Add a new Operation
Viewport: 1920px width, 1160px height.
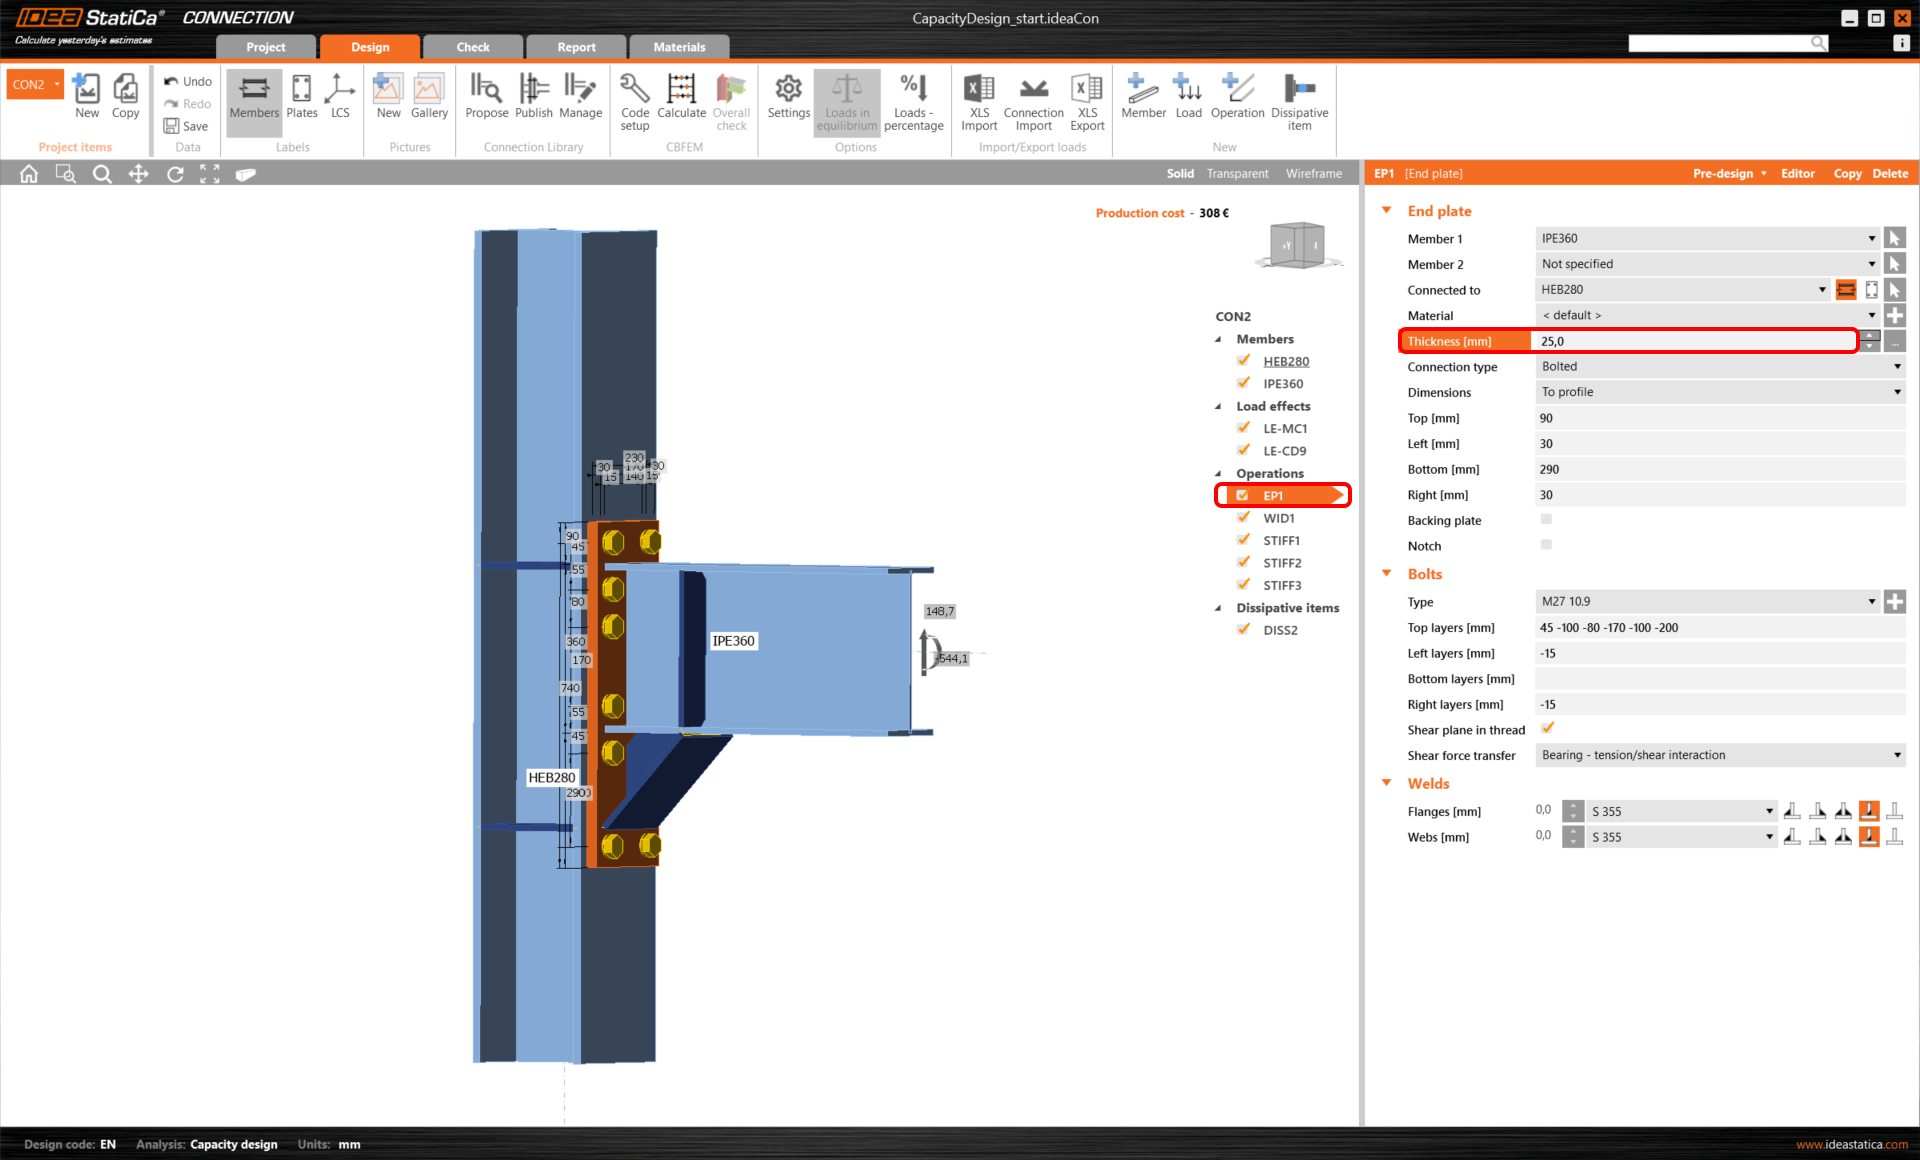1237,100
